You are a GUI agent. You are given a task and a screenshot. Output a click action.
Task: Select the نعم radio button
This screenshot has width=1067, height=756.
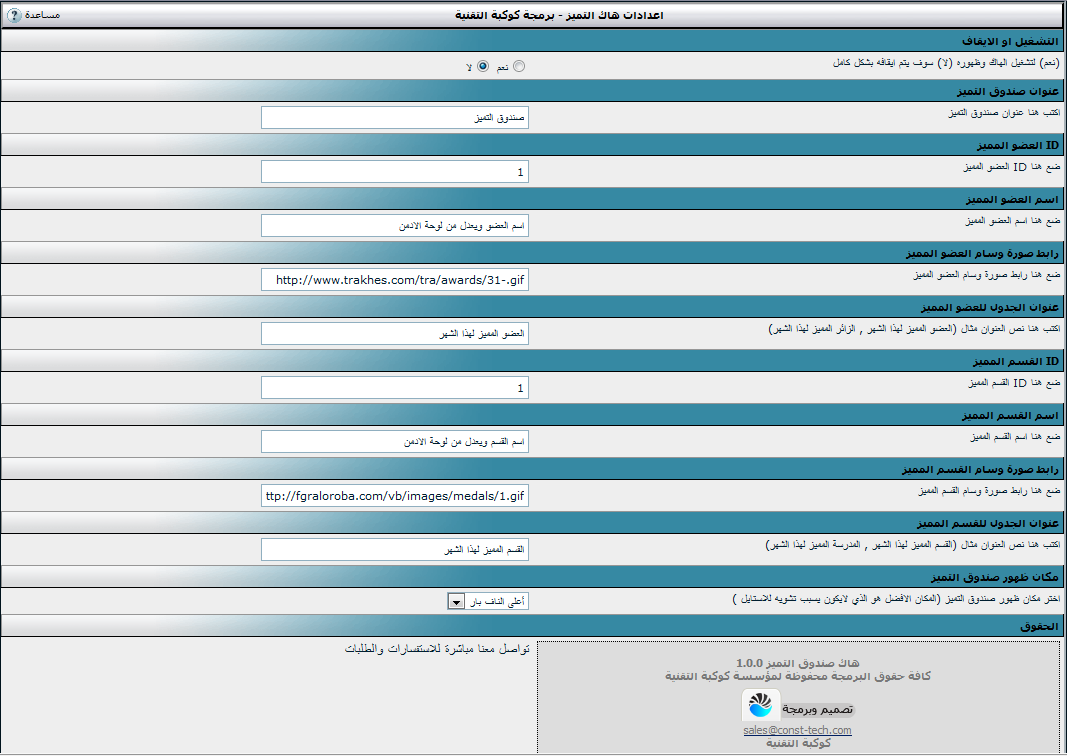[x=519, y=66]
